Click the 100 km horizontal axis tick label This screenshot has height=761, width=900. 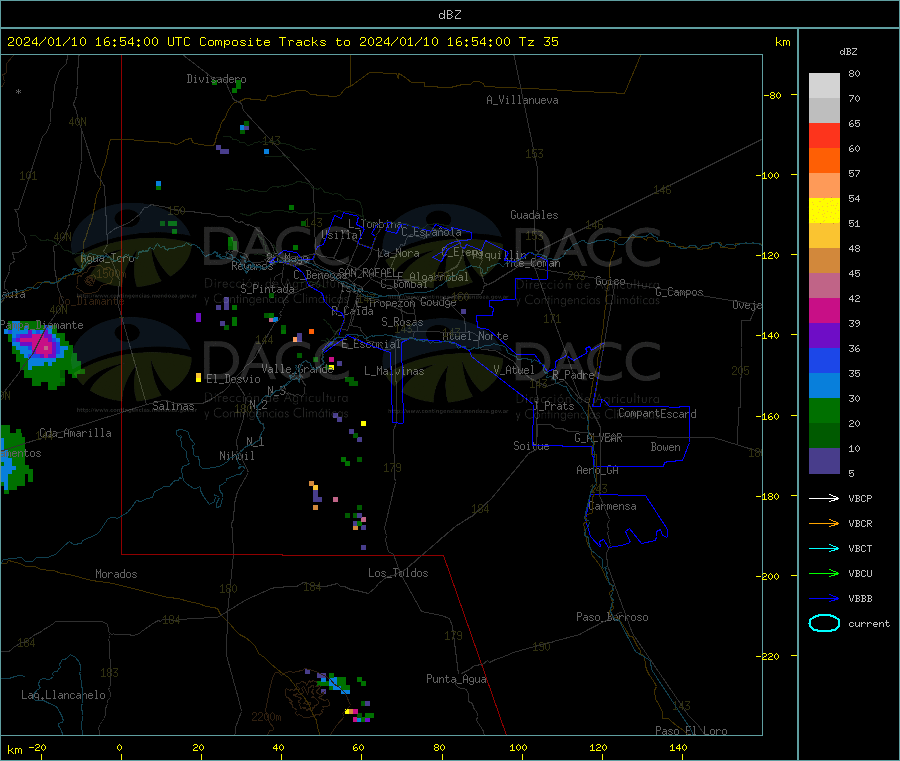pyautogui.click(x=518, y=747)
